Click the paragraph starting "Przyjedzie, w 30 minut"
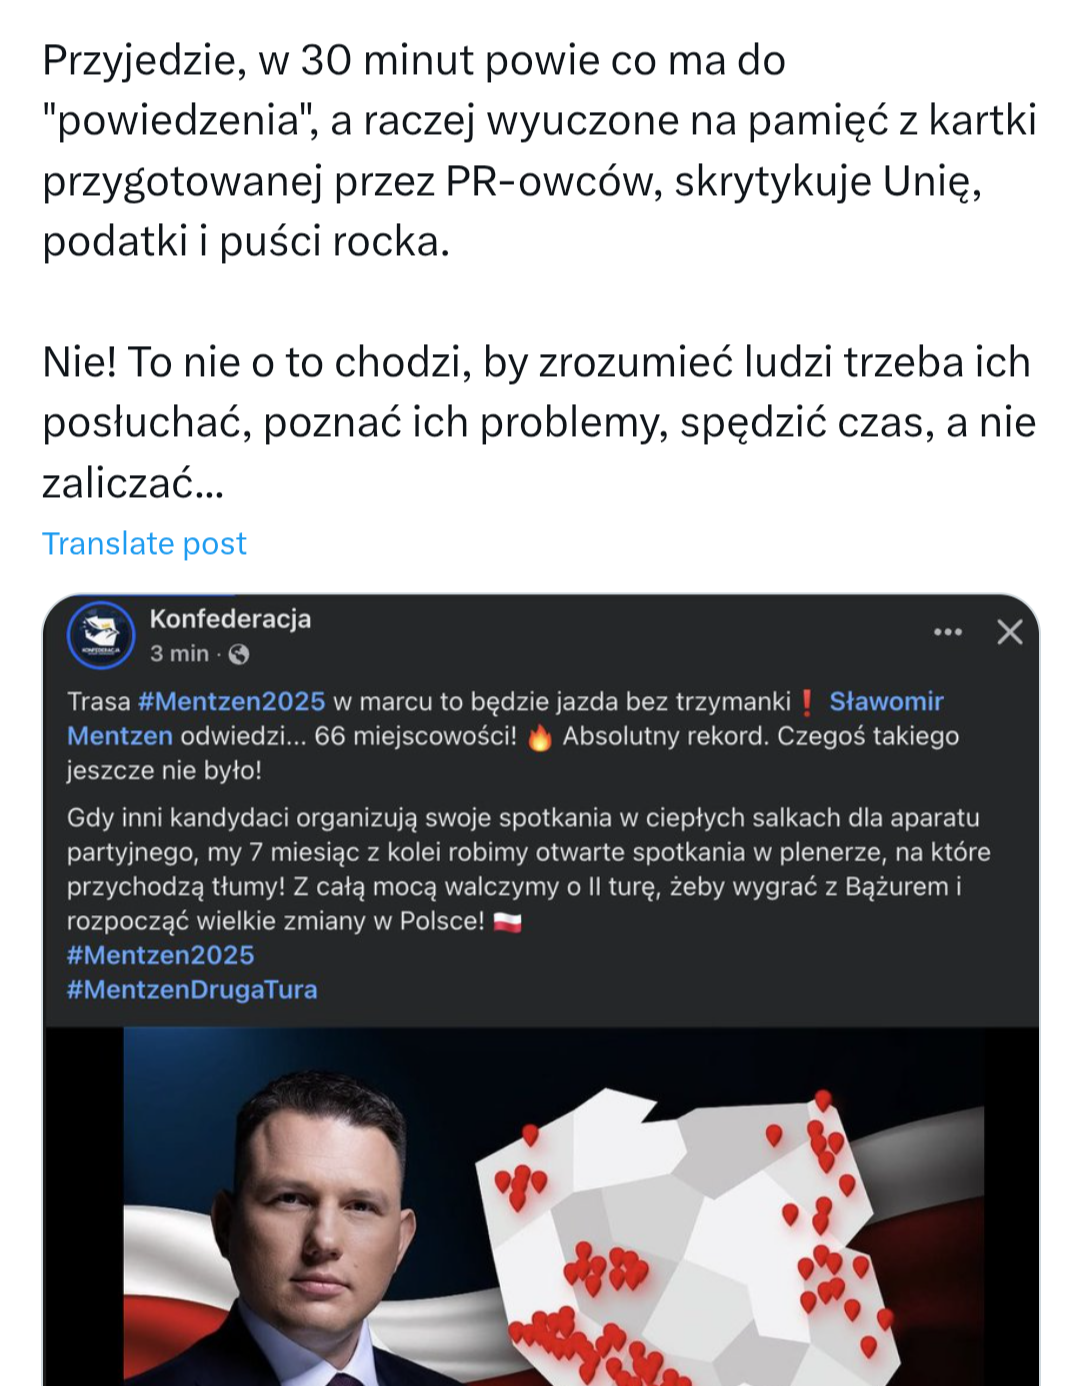1080x1386 pixels. click(540, 150)
